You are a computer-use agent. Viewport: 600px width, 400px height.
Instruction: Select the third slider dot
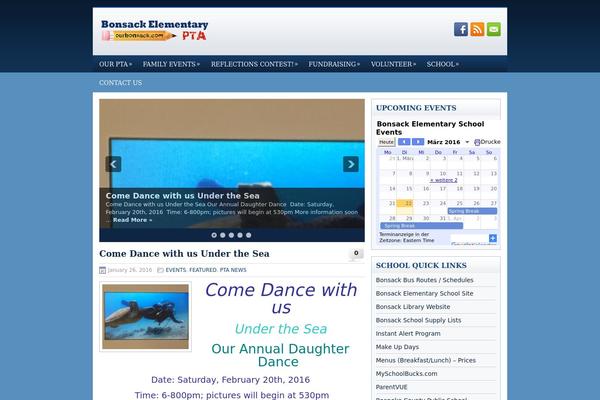232,235
